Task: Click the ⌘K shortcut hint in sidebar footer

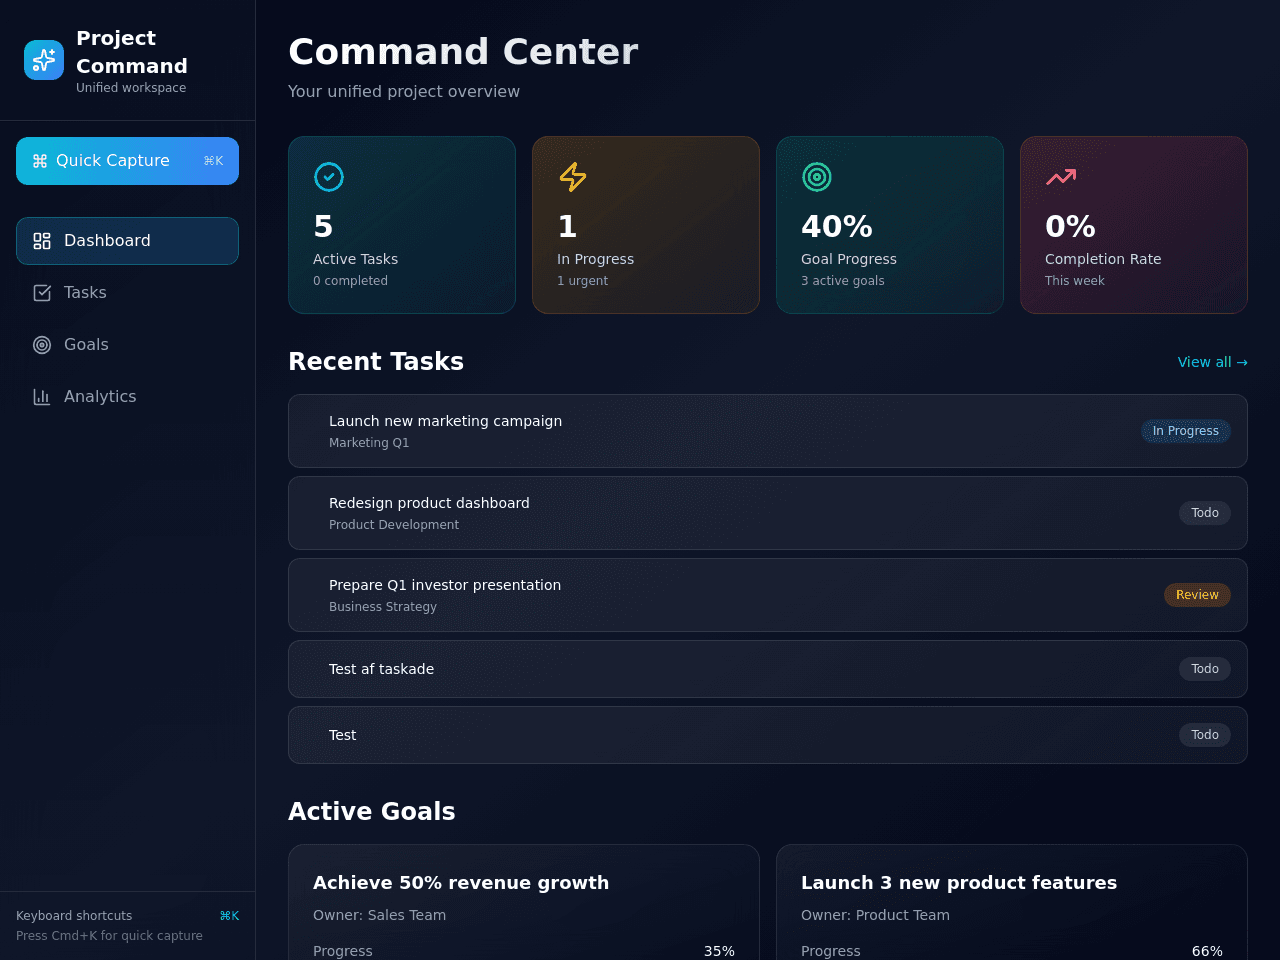Action: (x=229, y=916)
